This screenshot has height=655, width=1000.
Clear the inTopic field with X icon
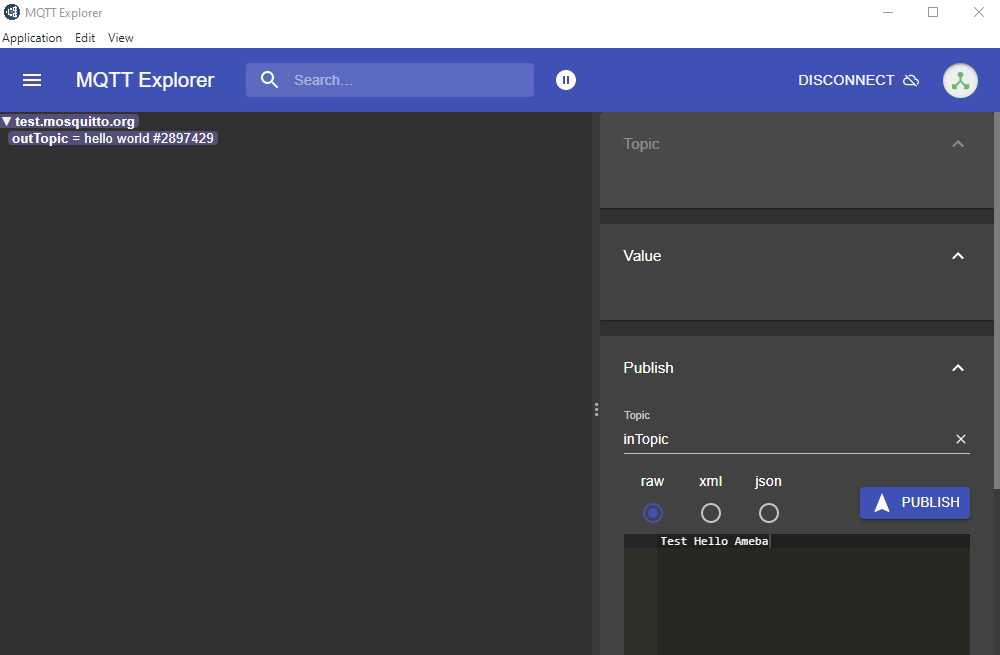[x=960, y=439]
